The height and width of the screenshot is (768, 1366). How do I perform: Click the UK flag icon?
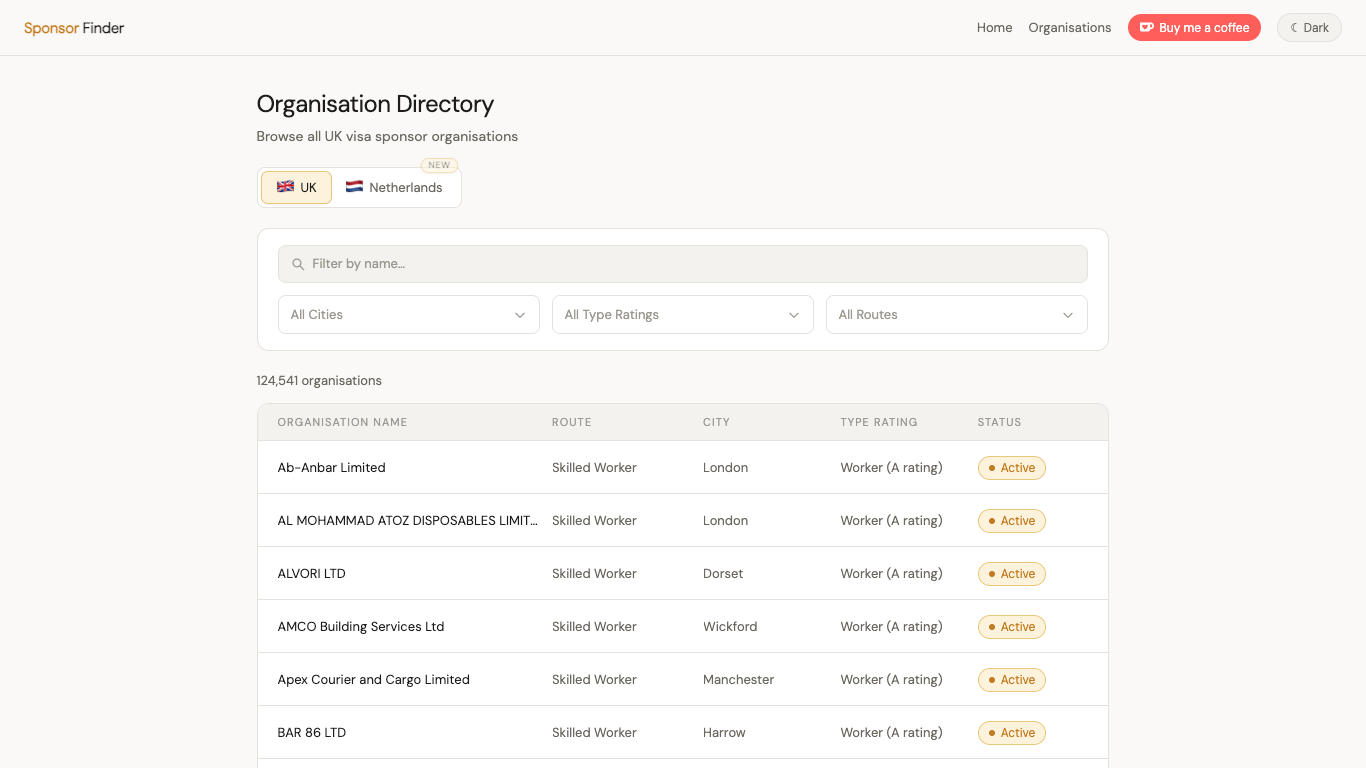(x=285, y=187)
